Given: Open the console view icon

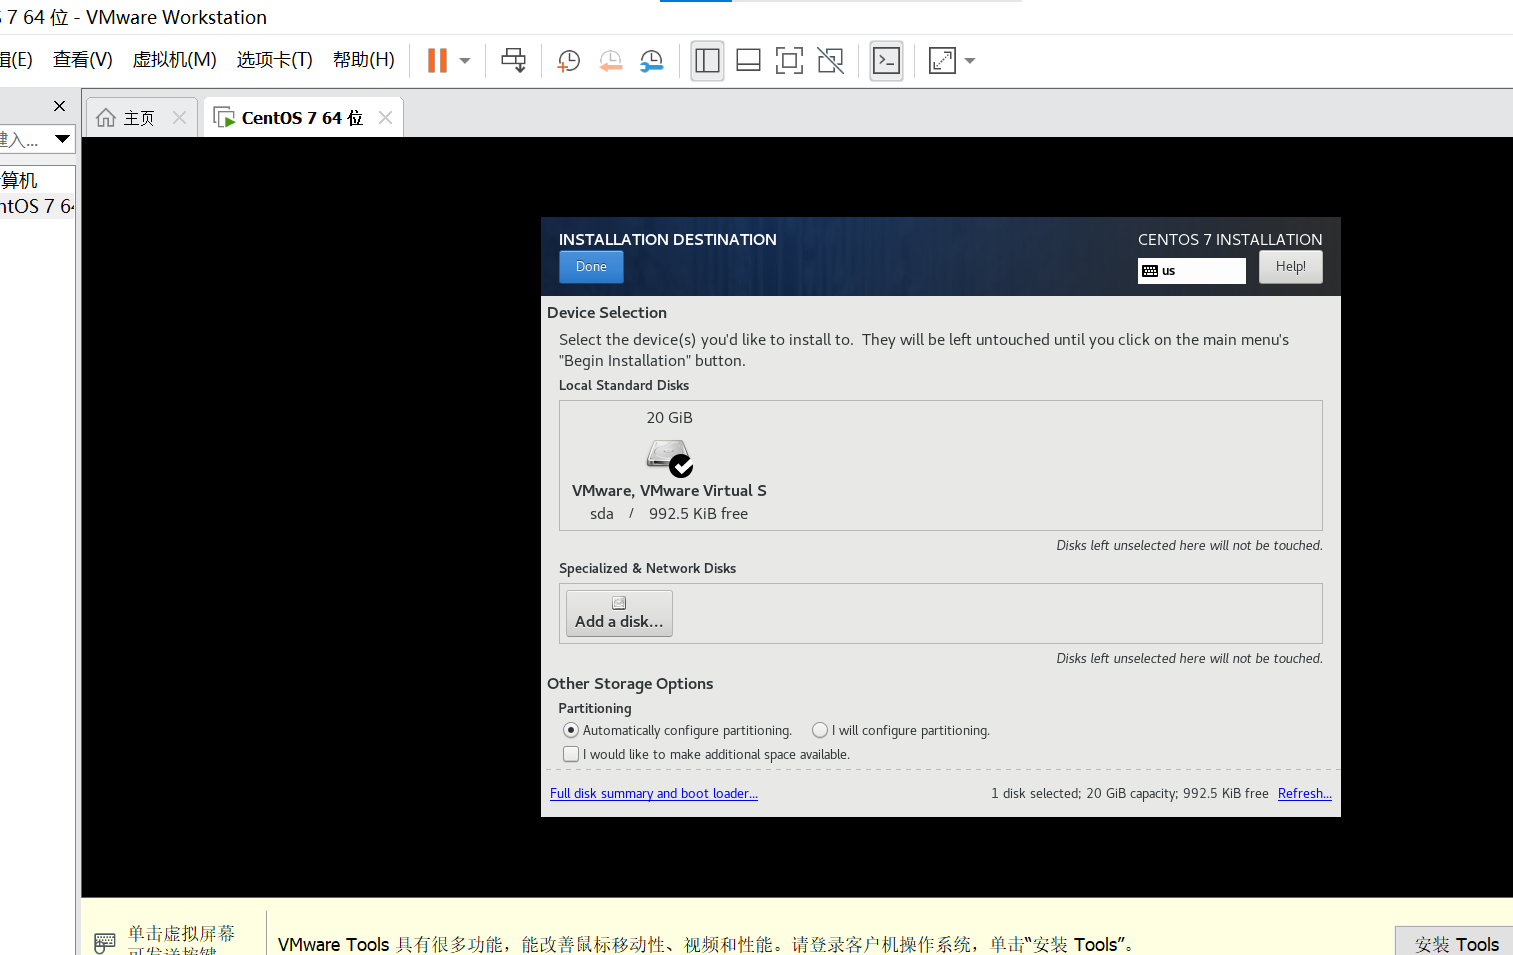Looking at the screenshot, I should (x=886, y=60).
